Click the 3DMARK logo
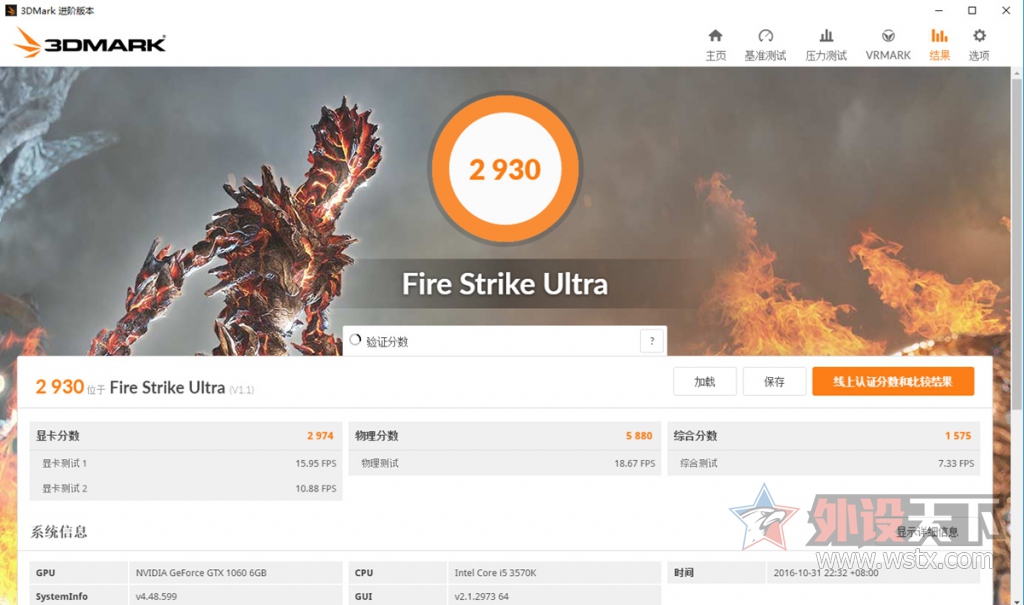The image size is (1024, 605). tap(89, 43)
